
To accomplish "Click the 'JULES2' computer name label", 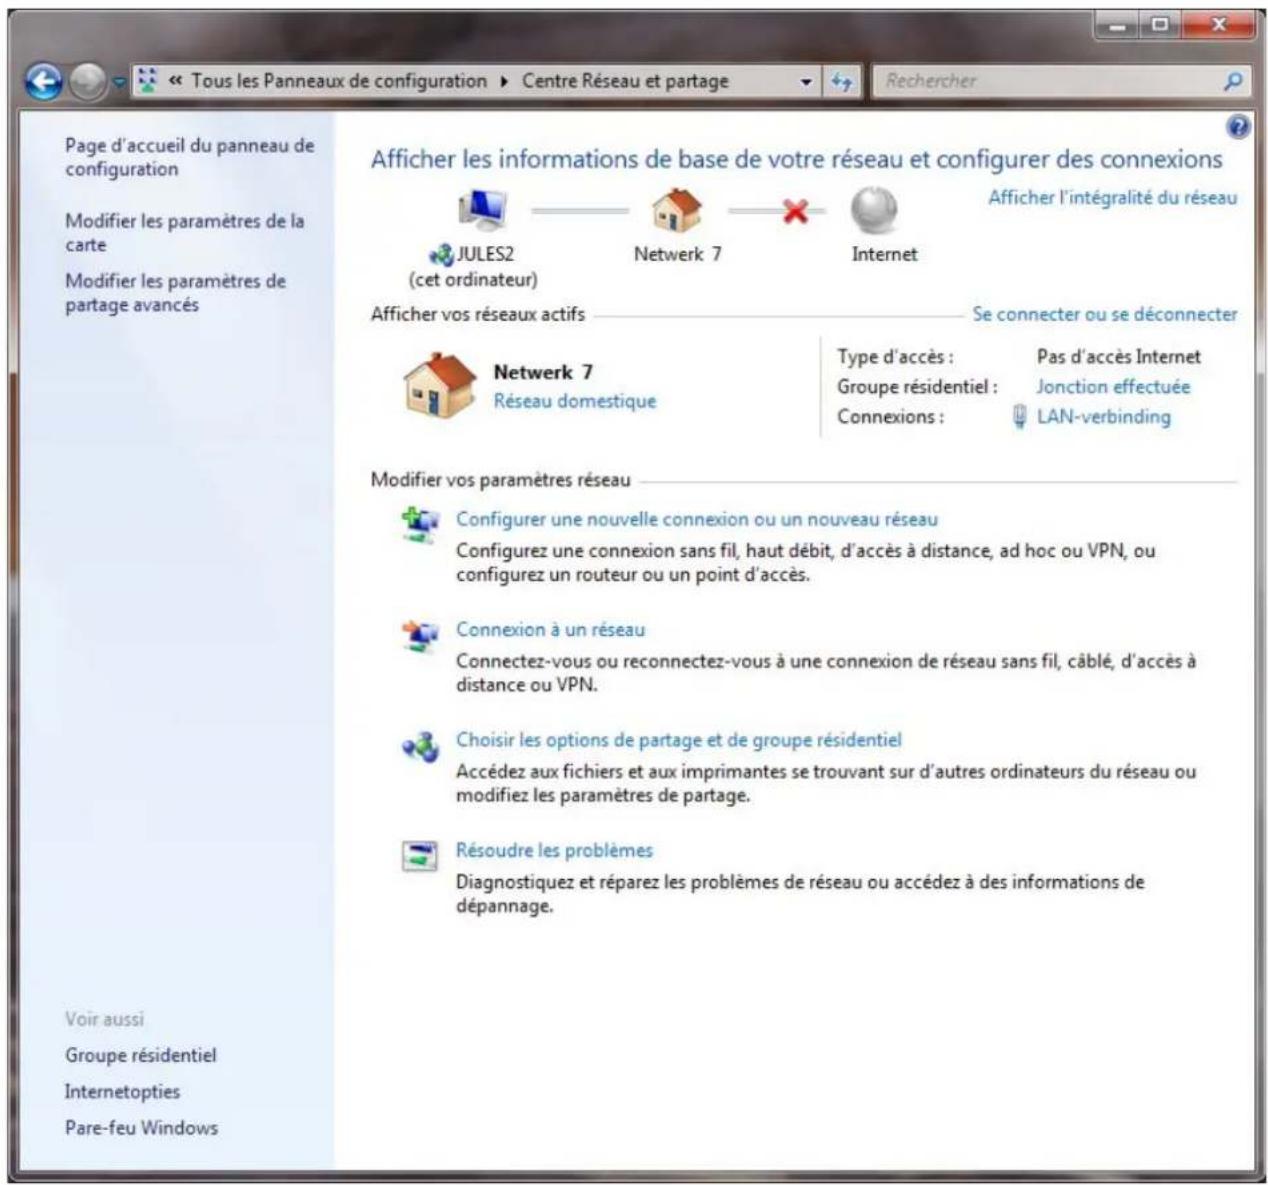I will [x=485, y=254].
